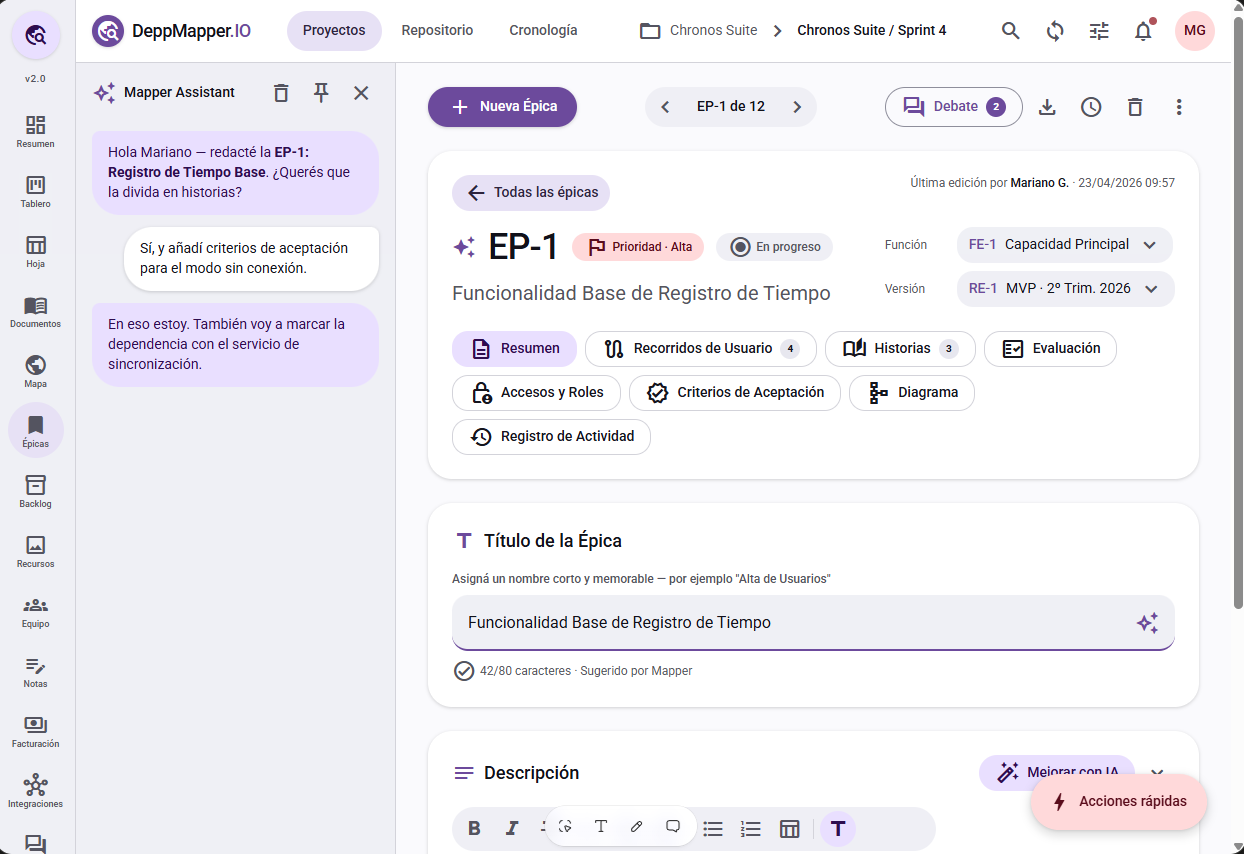Viewport: 1244px width, 854px height.
Task: Open Recorridos de Usuario tab
Action: [x=701, y=349]
